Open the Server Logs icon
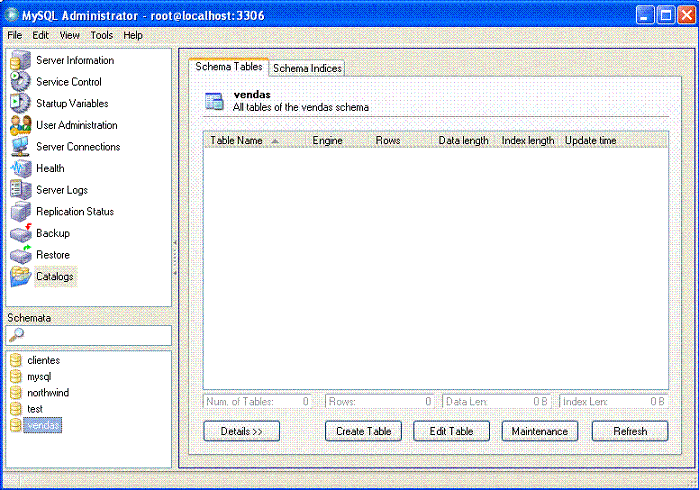The image size is (699, 490). (21, 189)
